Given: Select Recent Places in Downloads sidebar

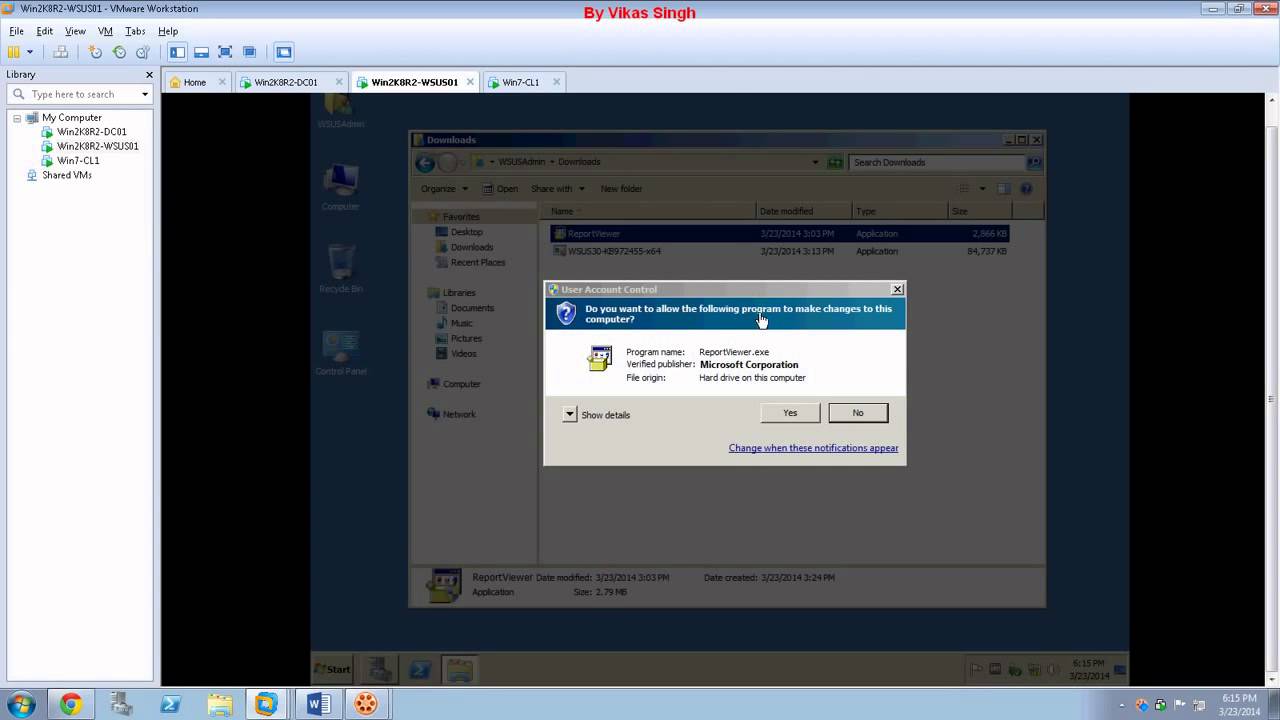Looking at the screenshot, I should pyautogui.click(x=477, y=262).
